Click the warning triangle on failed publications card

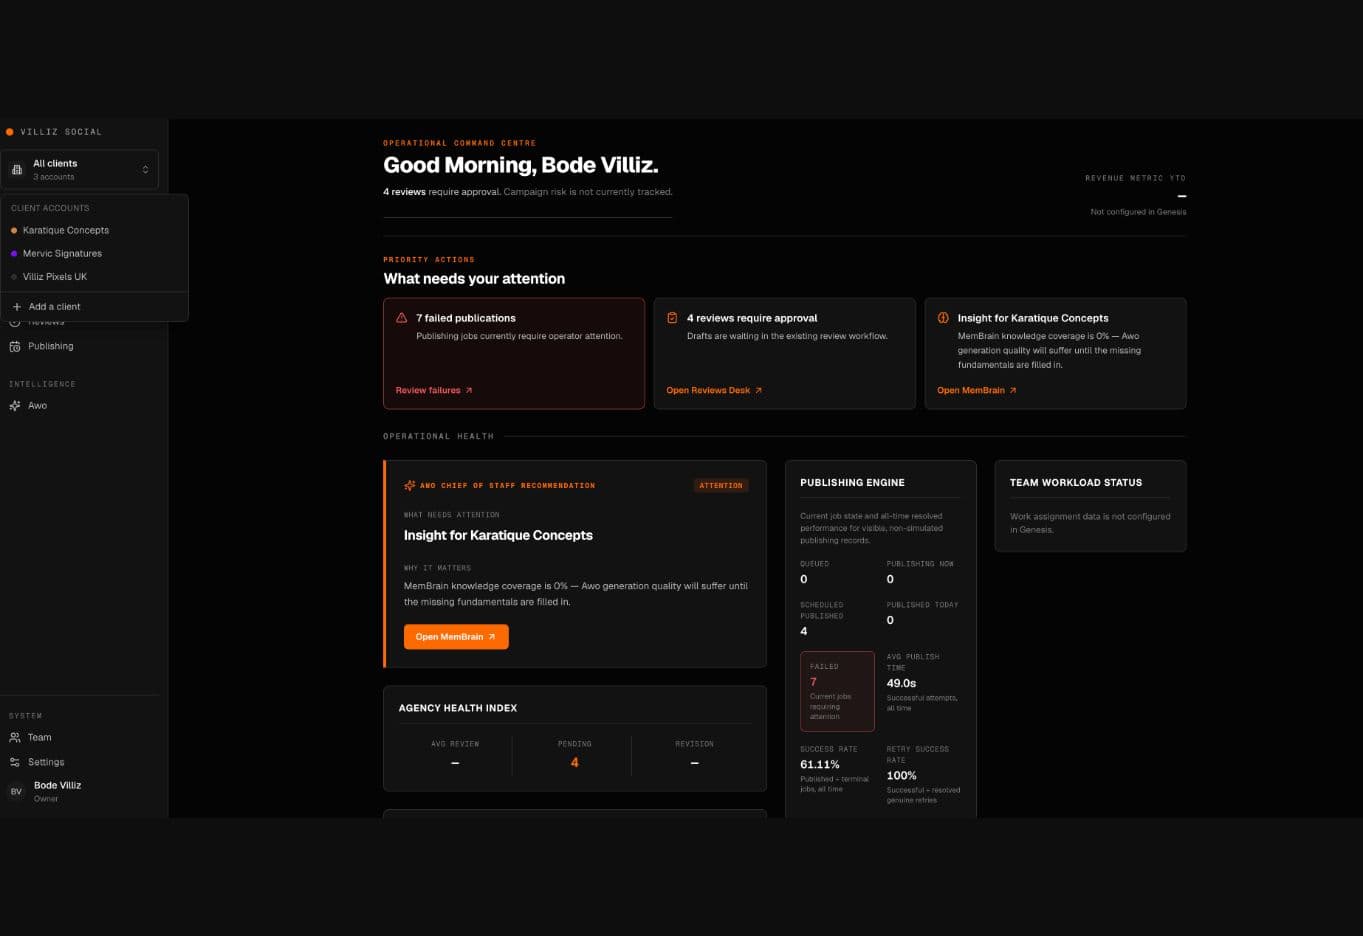point(402,318)
